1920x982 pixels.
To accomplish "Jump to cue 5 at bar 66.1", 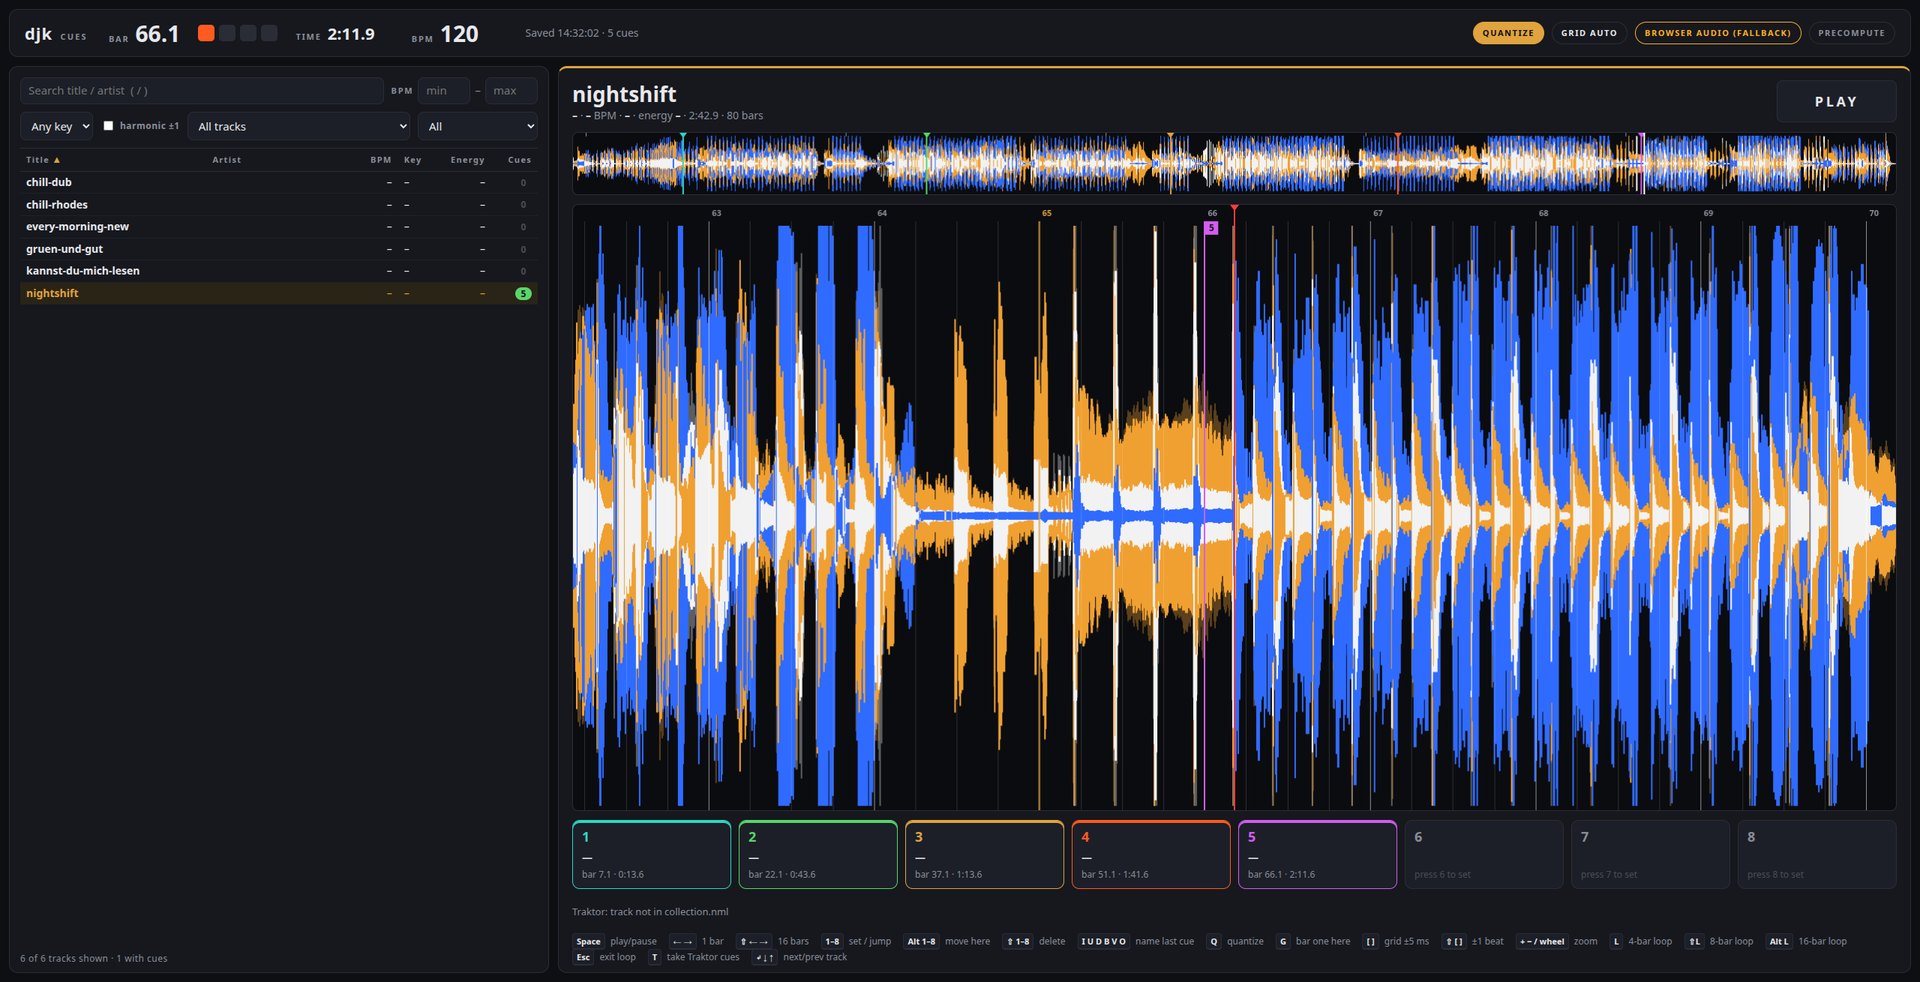I will (x=1318, y=855).
